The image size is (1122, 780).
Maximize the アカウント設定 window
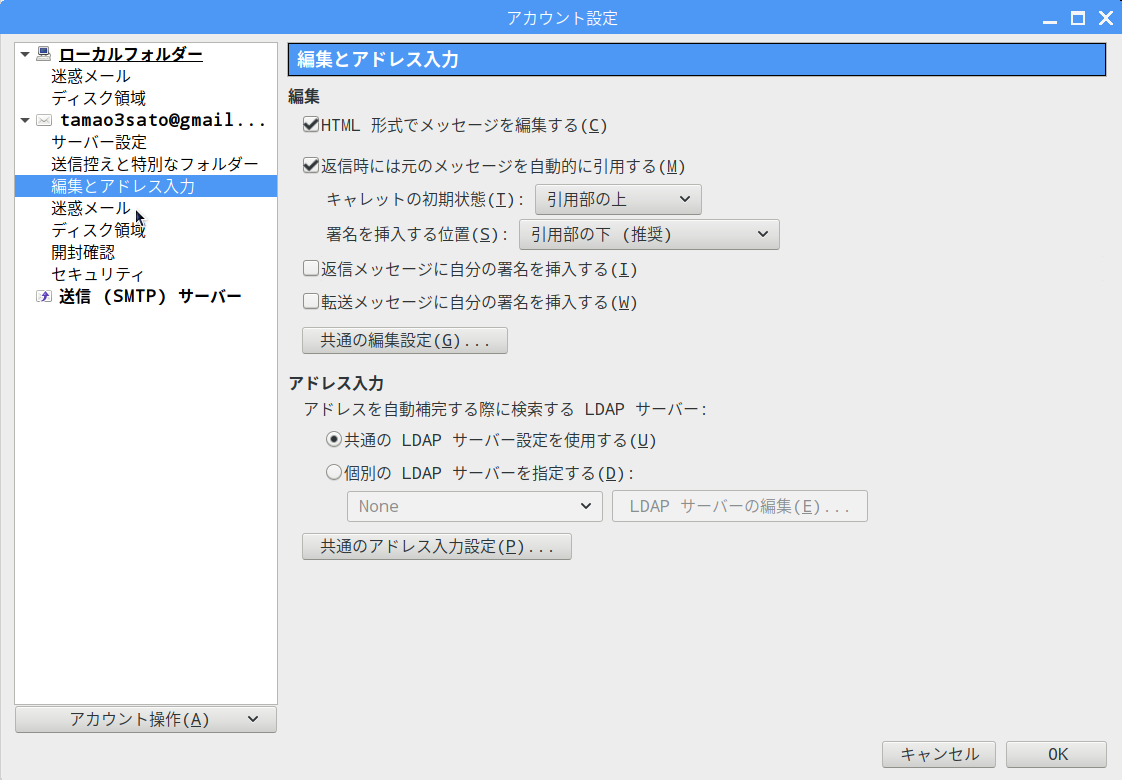pos(1078,18)
